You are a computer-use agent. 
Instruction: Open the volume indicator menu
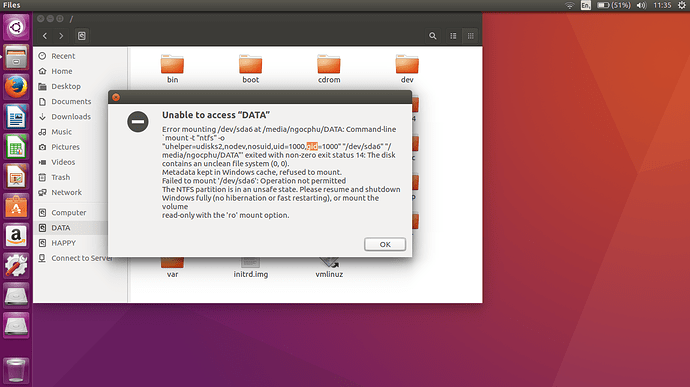pyautogui.click(x=641, y=5)
